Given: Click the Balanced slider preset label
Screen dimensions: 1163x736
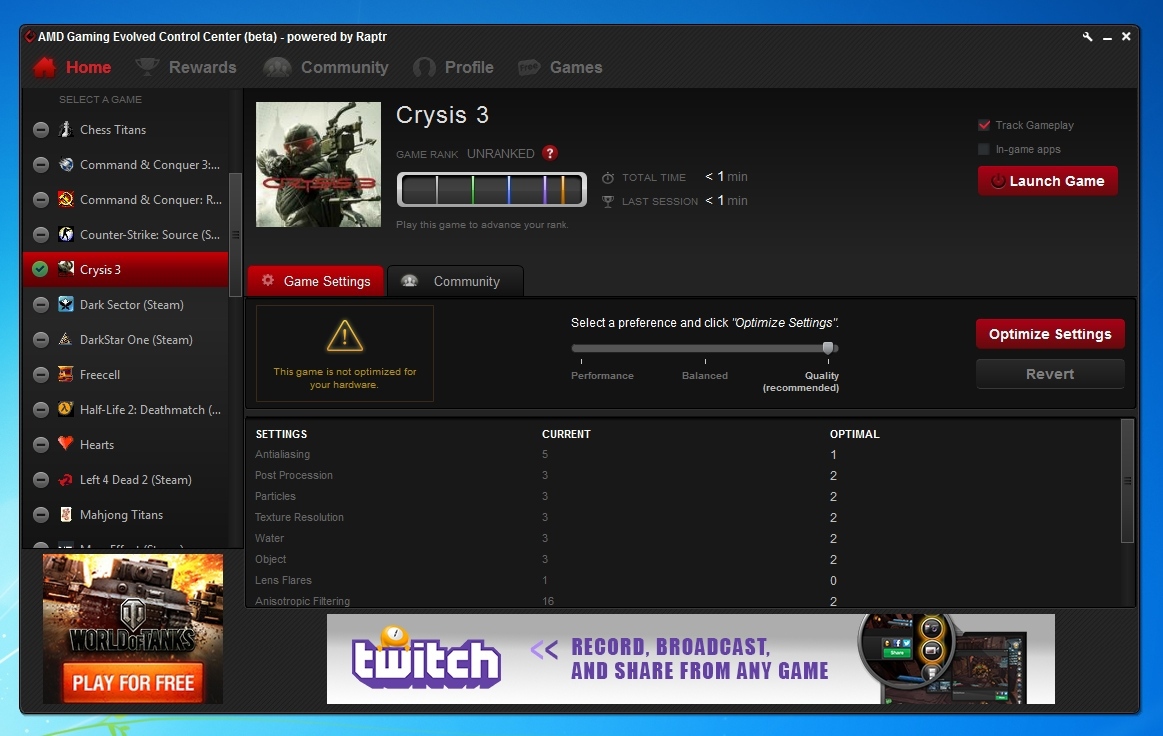Looking at the screenshot, I should point(705,375).
